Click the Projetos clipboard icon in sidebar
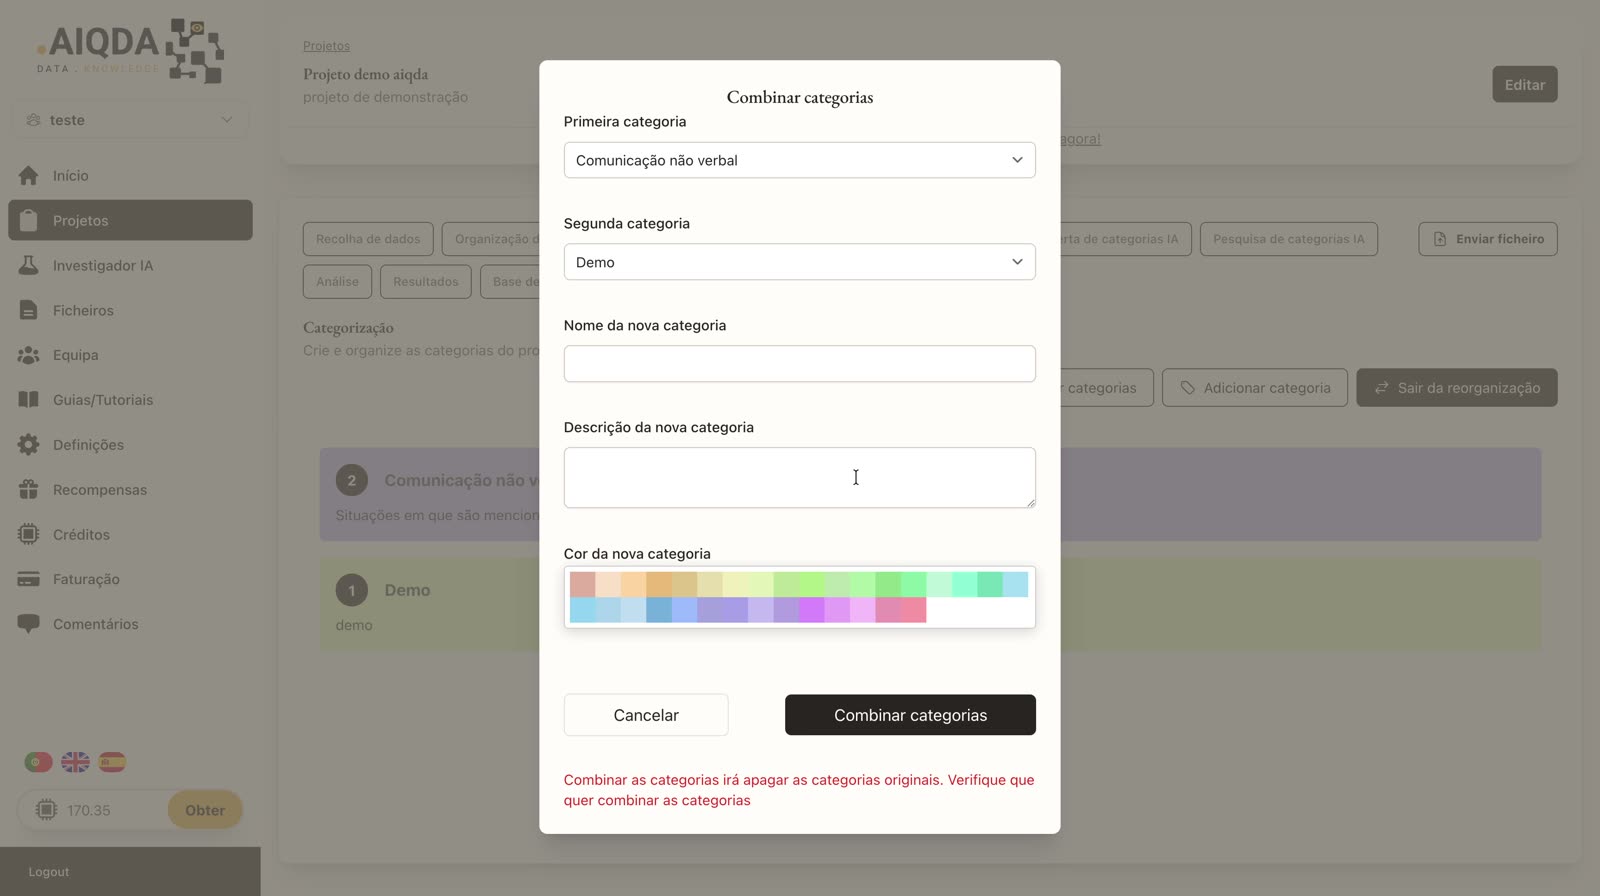 (x=28, y=220)
